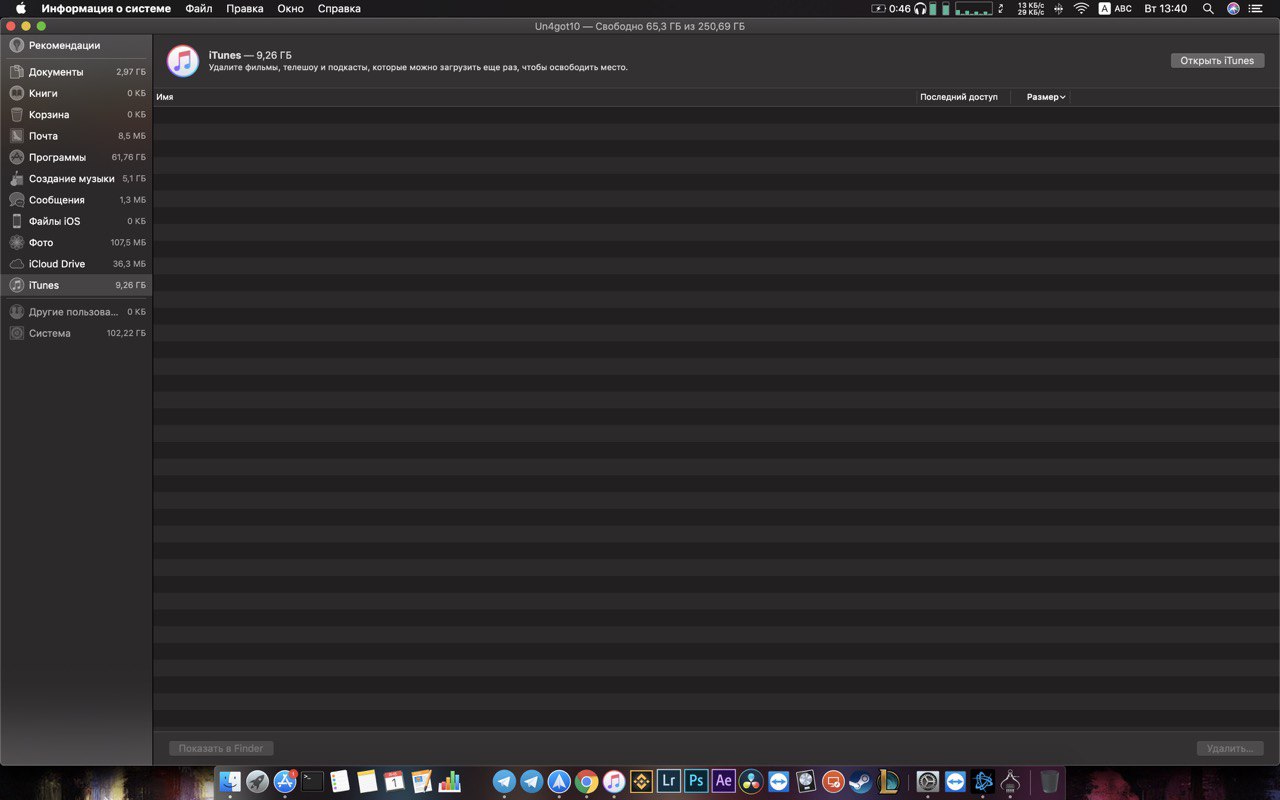
Task: Open the Сообщения category
Action: 76,200
